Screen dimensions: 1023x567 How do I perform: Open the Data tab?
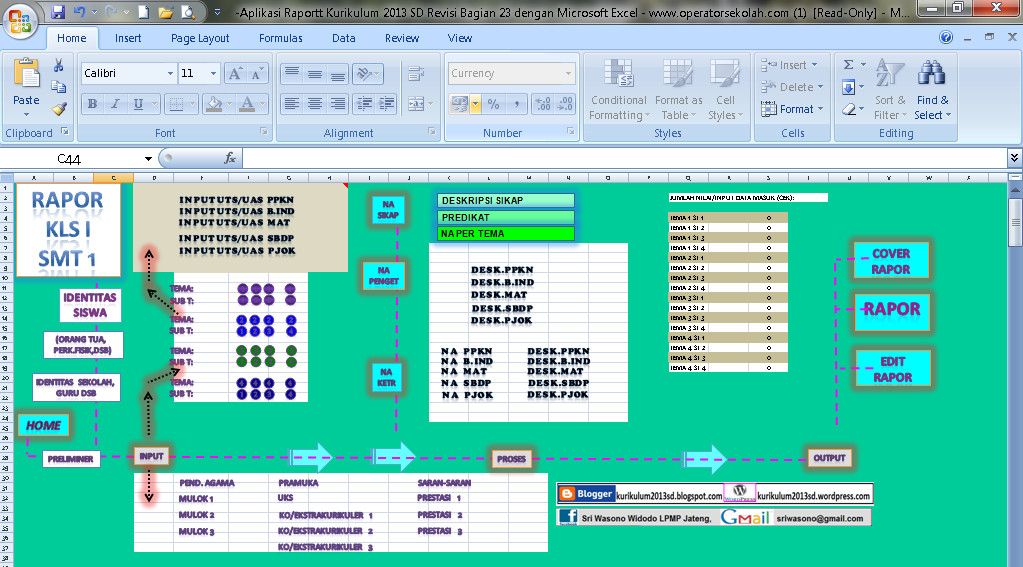coord(343,38)
